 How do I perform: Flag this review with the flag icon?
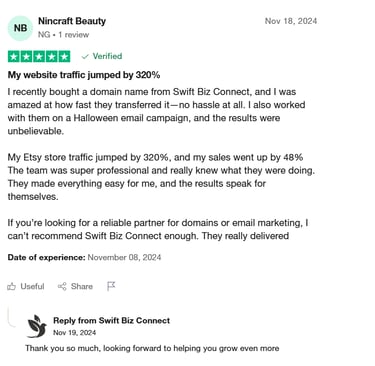click(x=111, y=286)
